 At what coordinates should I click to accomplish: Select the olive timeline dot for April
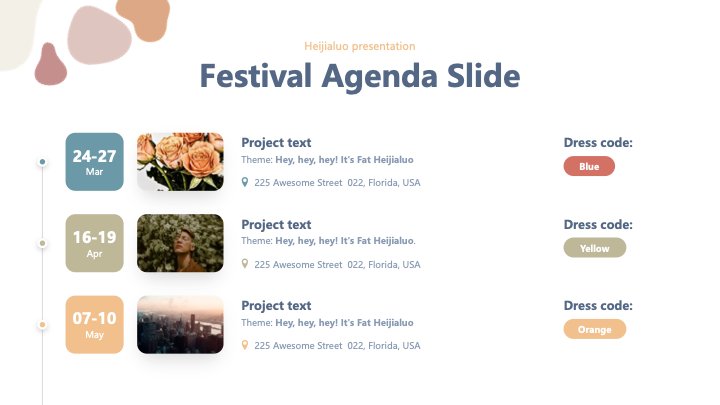(x=42, y=243)
